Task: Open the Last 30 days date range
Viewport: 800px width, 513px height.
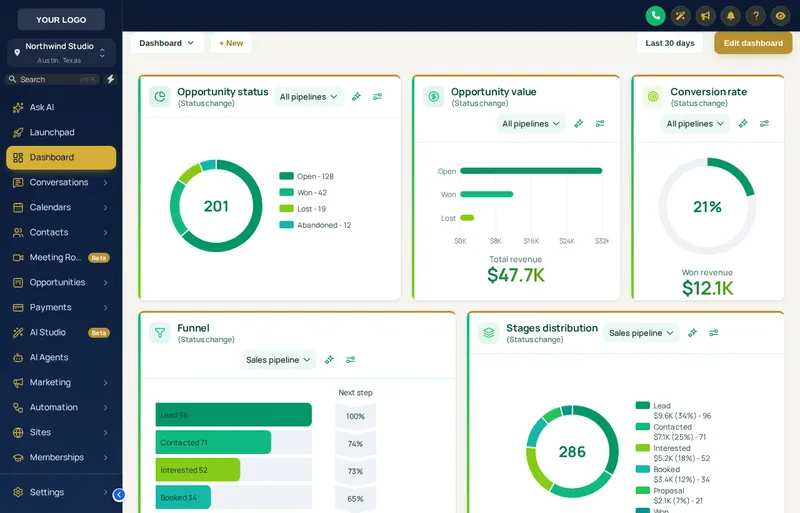Action: pos(669,43)
